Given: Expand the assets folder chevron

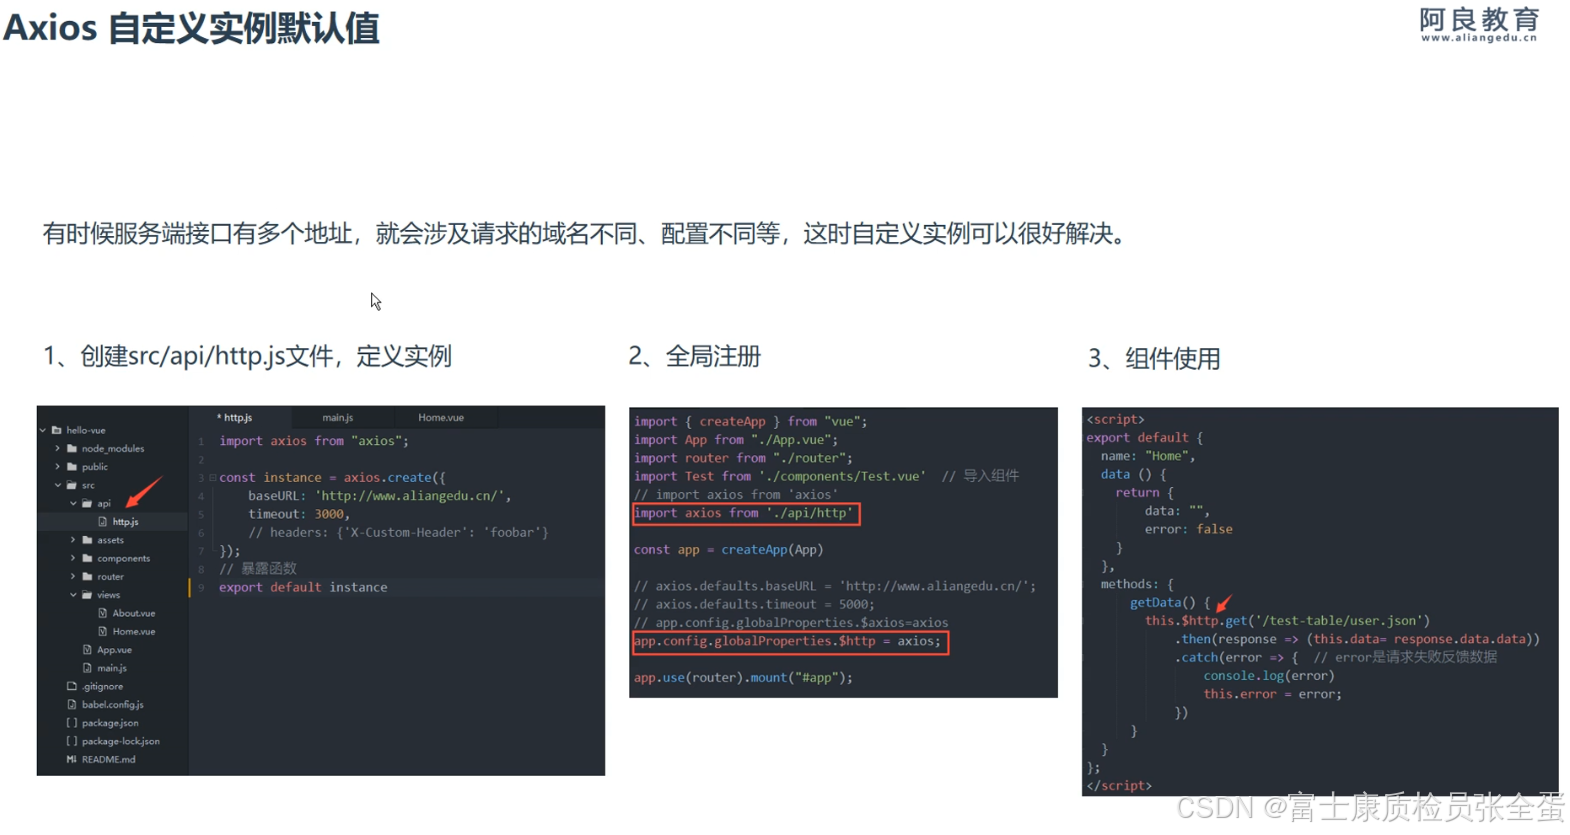Looking at the screenshot, I should click(73, 540).
